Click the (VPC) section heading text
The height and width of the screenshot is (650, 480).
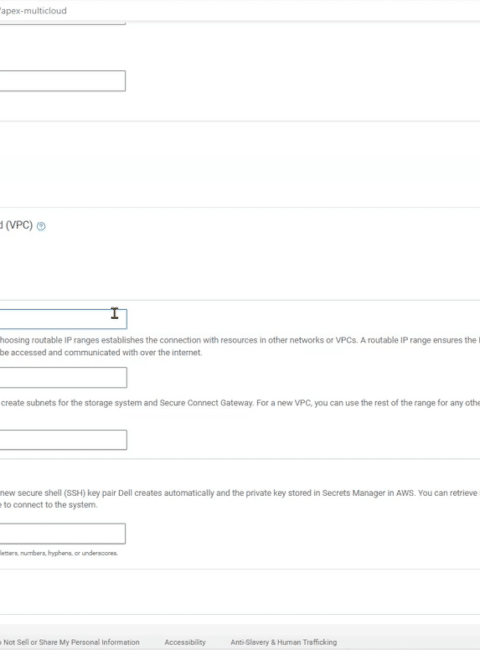click(x=17, y=225)
